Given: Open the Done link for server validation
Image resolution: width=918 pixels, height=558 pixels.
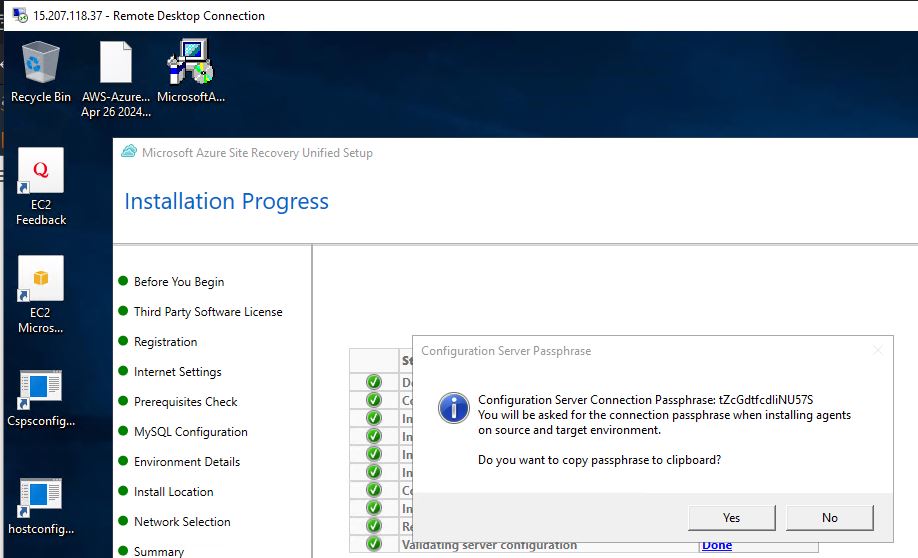Looking at the screenshot, I should pos(716,545).
